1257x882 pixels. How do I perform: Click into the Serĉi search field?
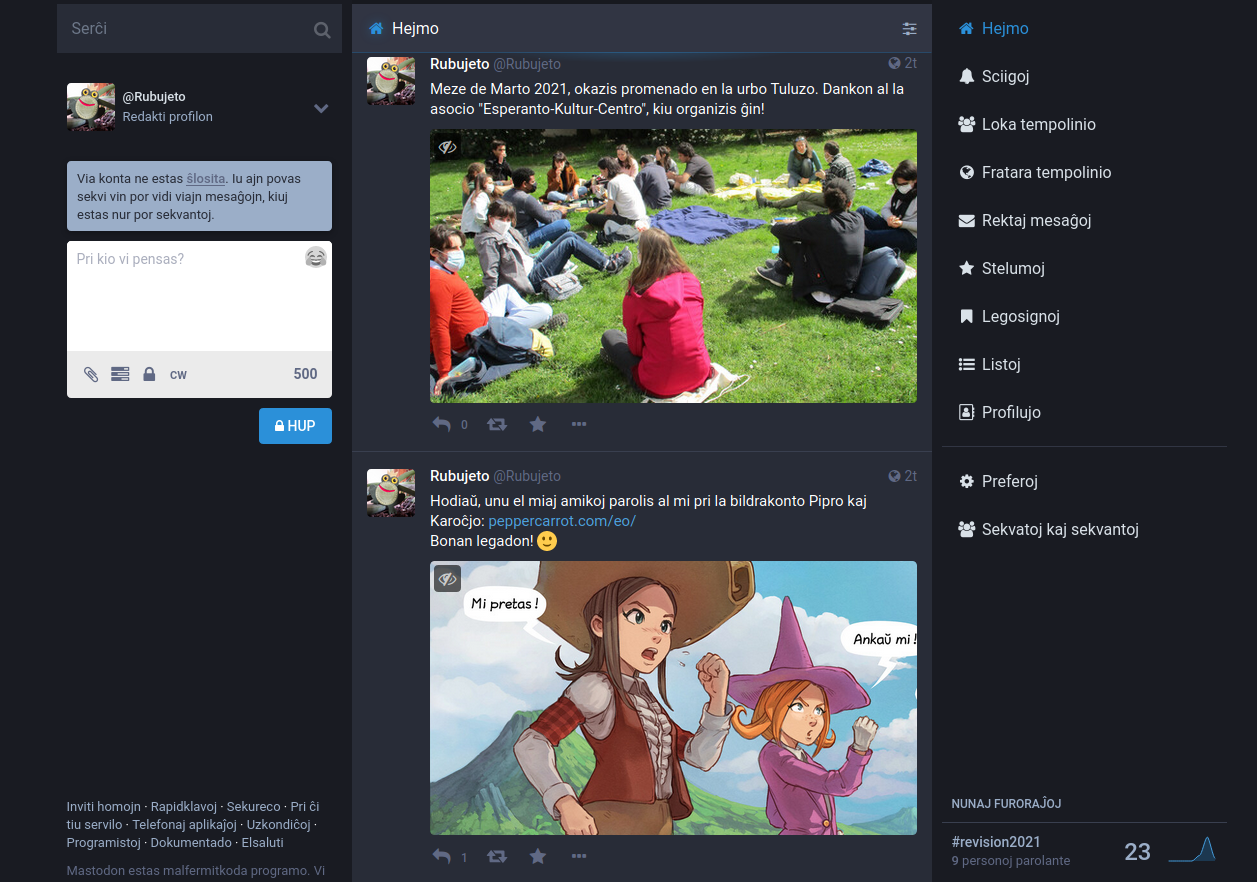coord(185,29)
